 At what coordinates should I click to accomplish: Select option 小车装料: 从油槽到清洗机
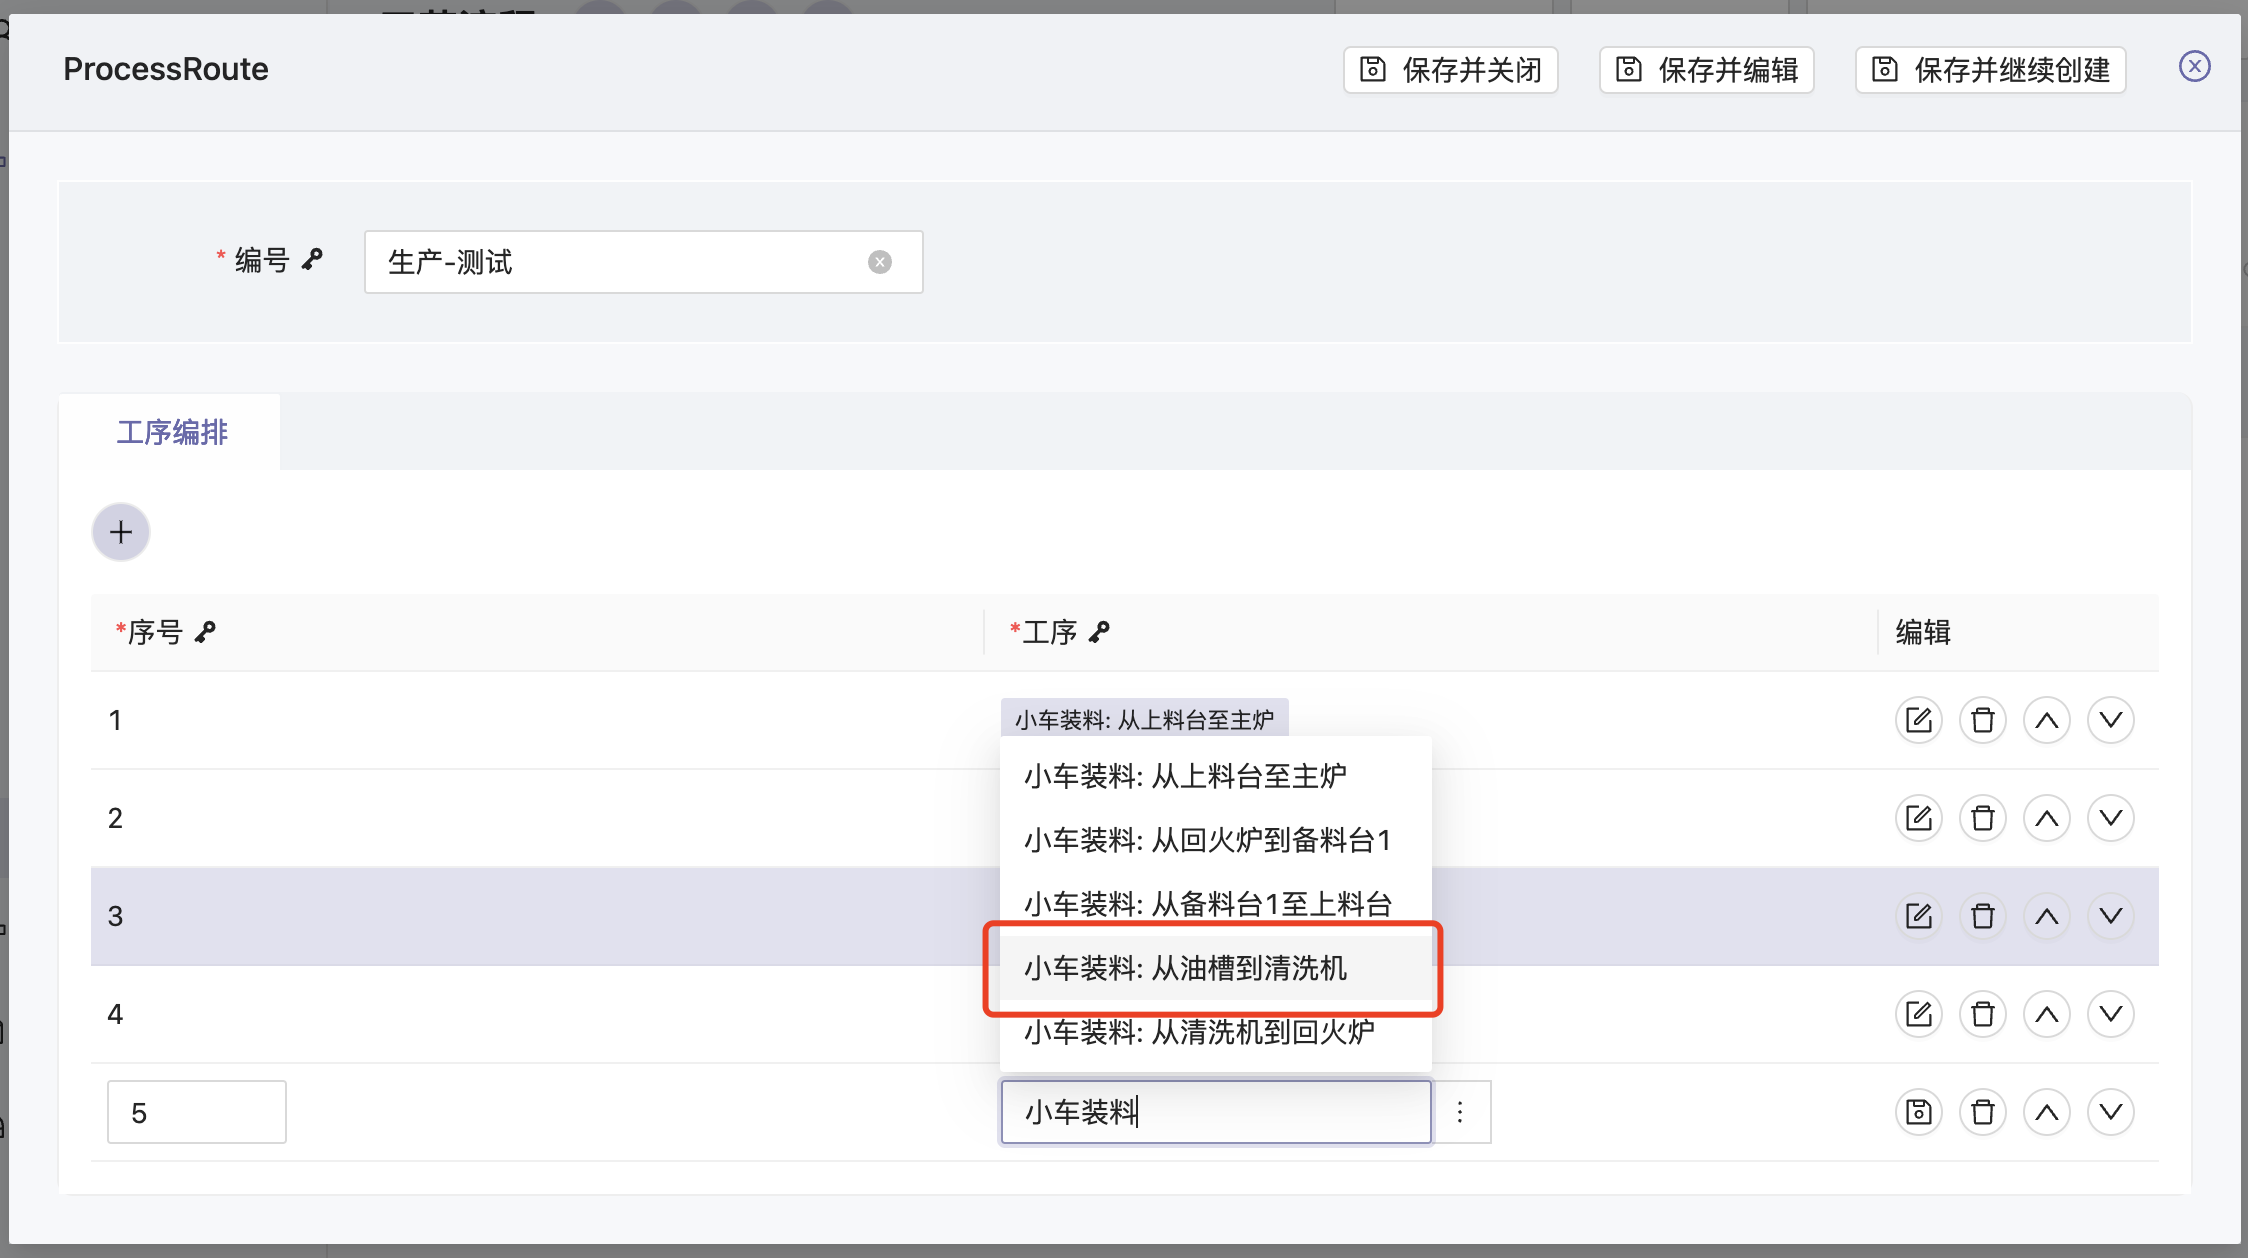[x=1186, y=968]
